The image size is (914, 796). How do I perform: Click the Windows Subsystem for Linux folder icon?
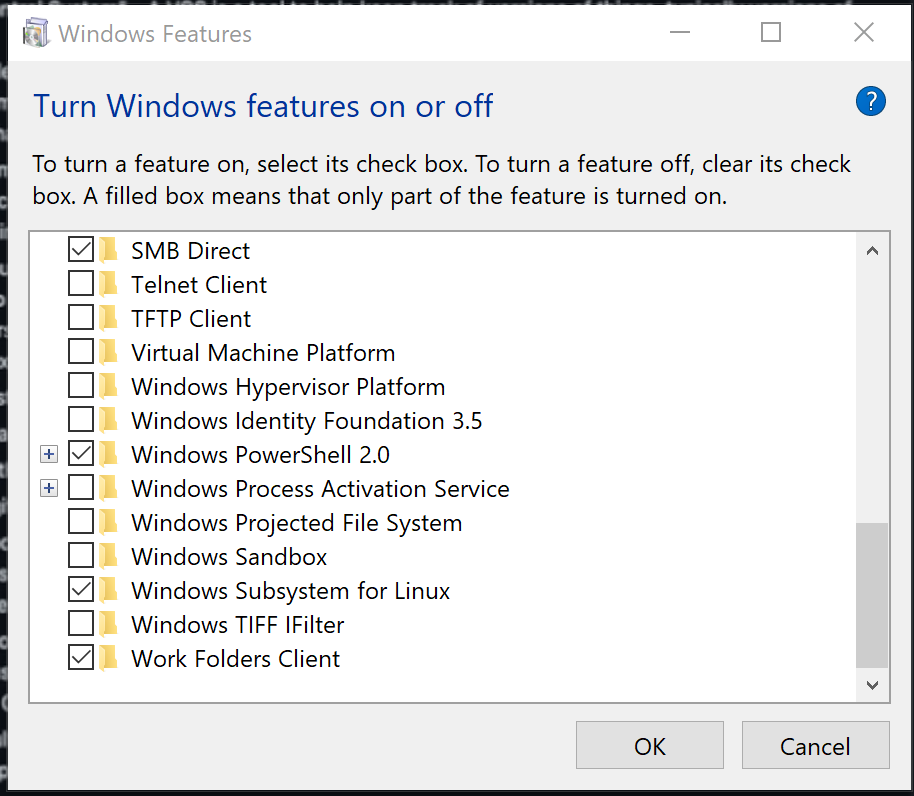(x=108, y=590)
